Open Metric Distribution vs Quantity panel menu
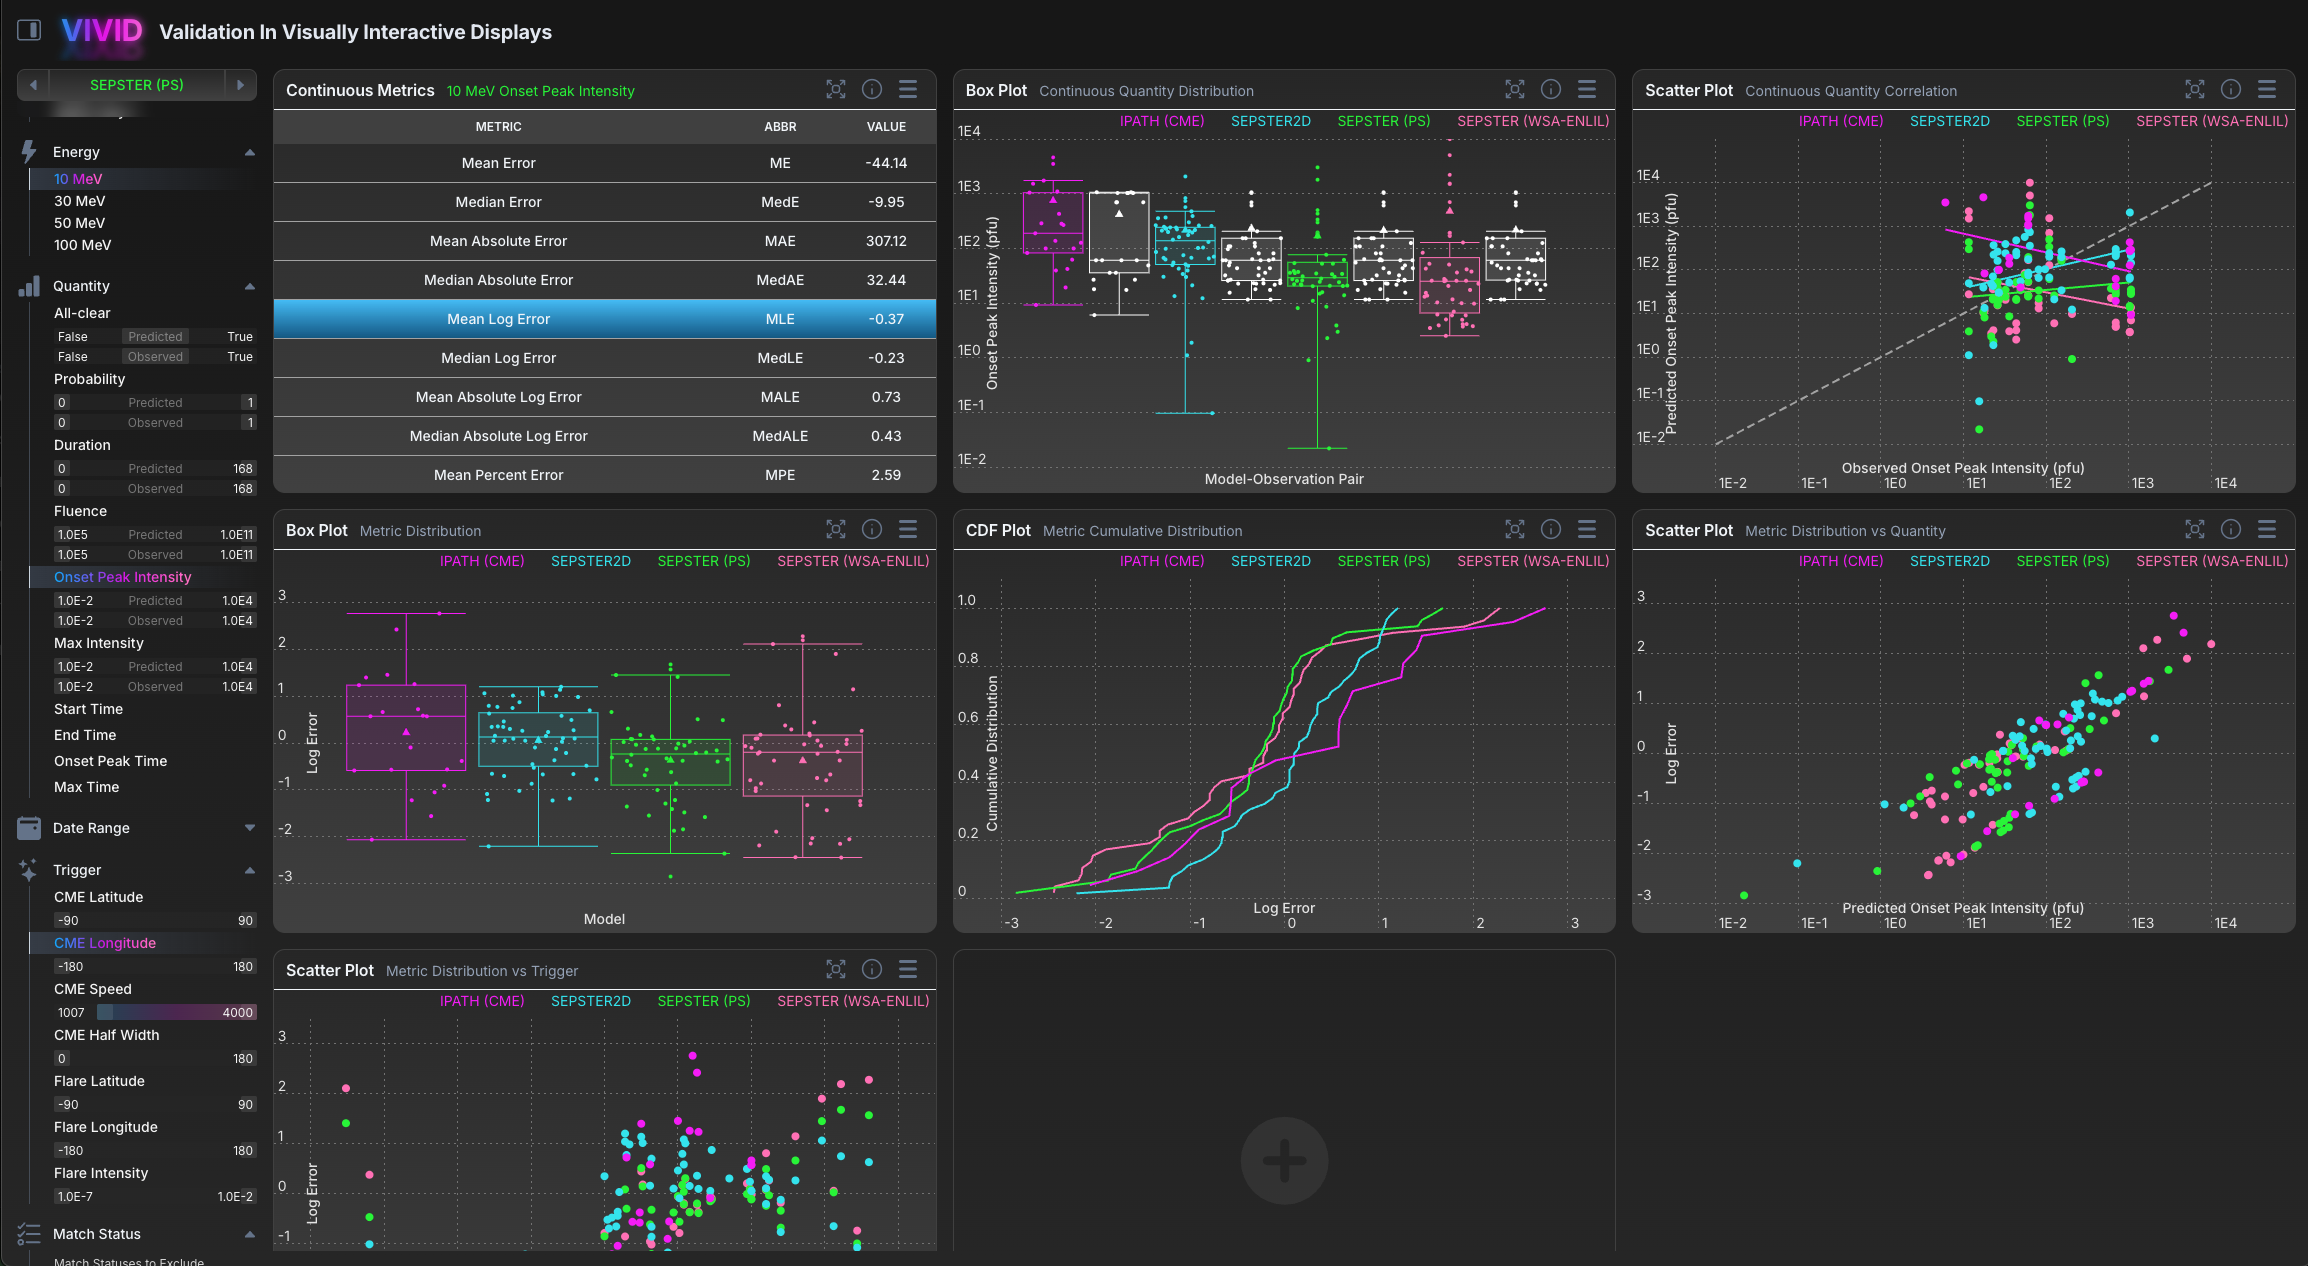The image size is (2308, 1266). (x=2267, y=529)
